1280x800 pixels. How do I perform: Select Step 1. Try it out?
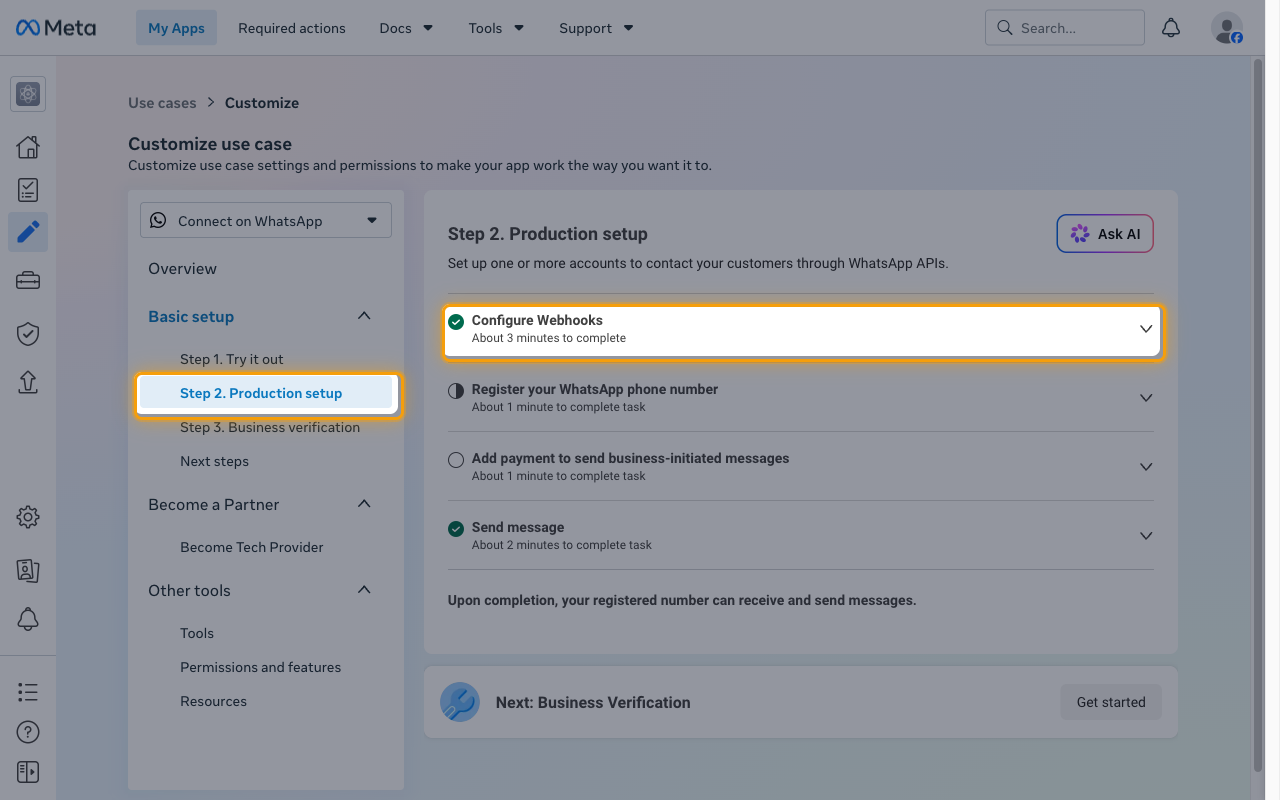(232, 359)
